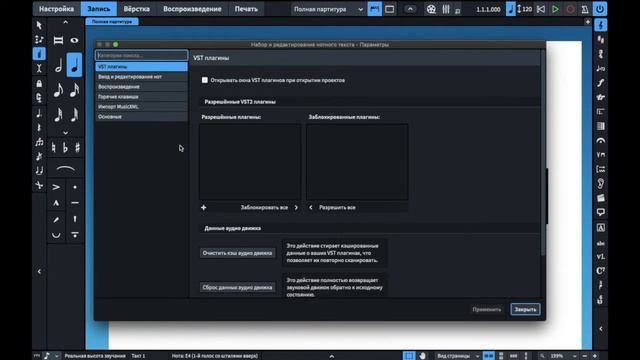Viewport: 640px width, 360px height.
Task: Toggle the note input button in left toolbox
Action: [x=39, y=54]
